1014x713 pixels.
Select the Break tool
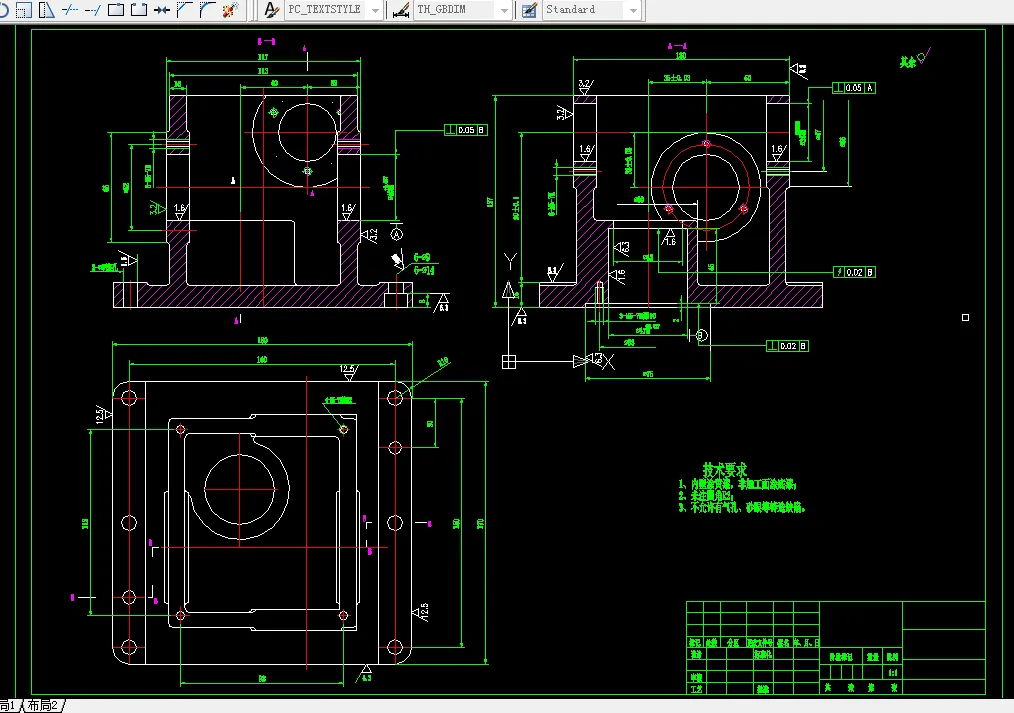(x=137, y=10)
